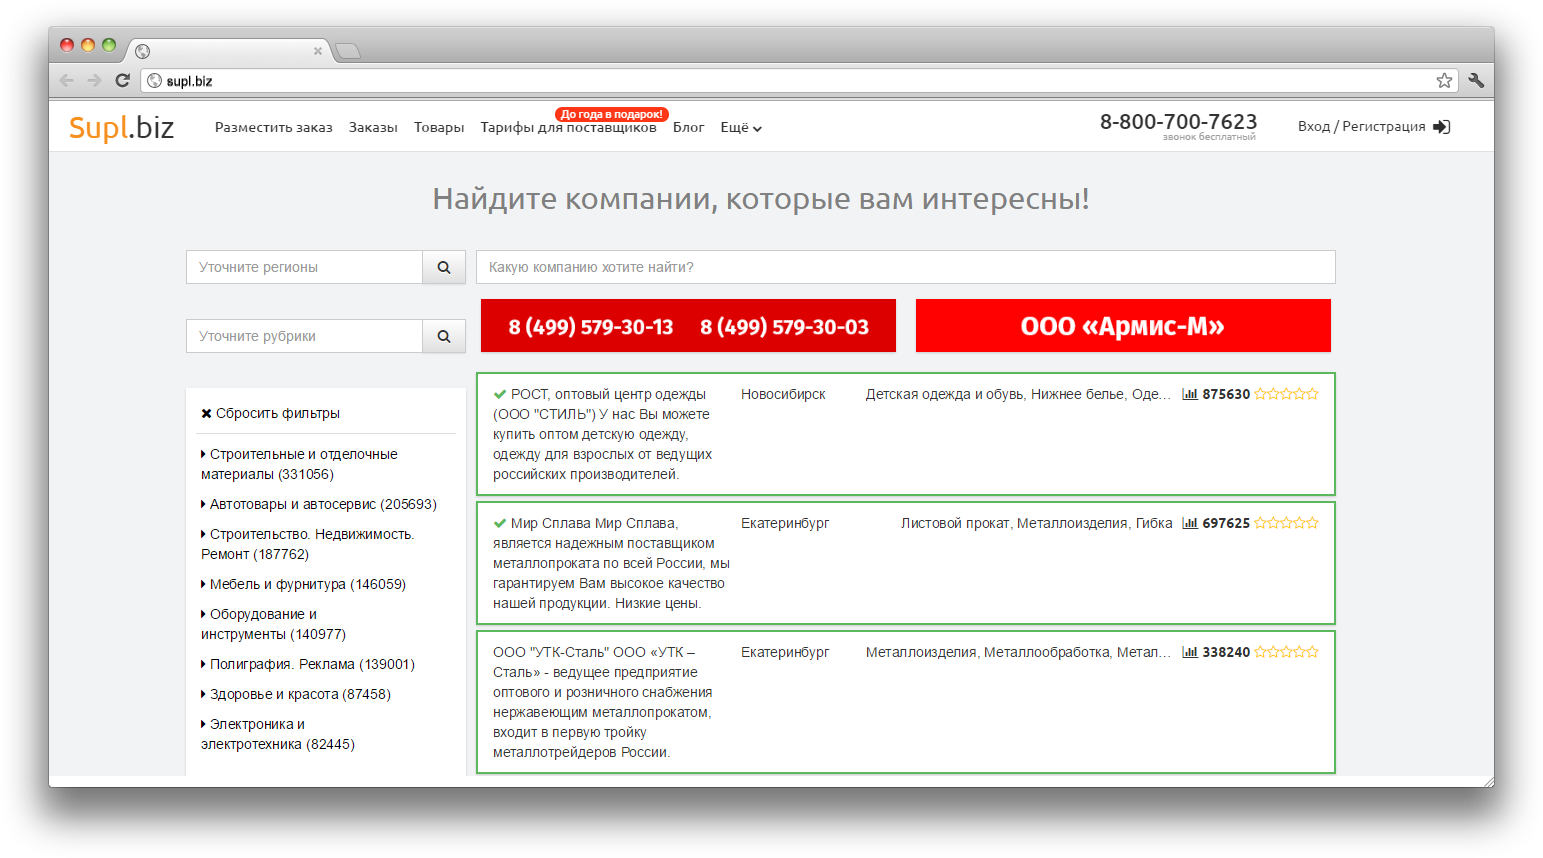This screenshot has height=858, width=1543.
Task: Open the Блог page
Action: tap(688, 127)
